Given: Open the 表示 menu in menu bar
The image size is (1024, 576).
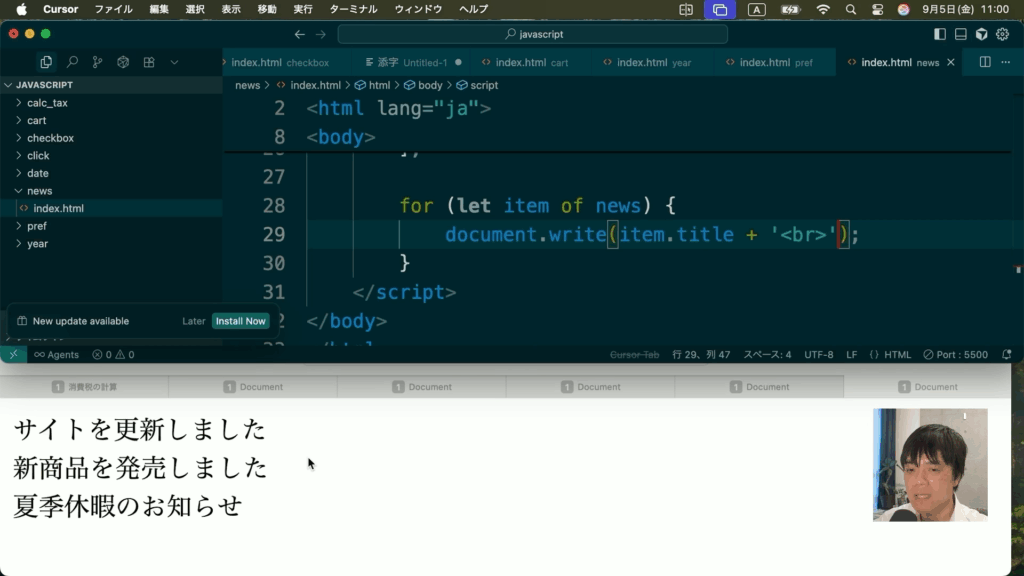Looking at the screenshot, I should tap(231, 9).
